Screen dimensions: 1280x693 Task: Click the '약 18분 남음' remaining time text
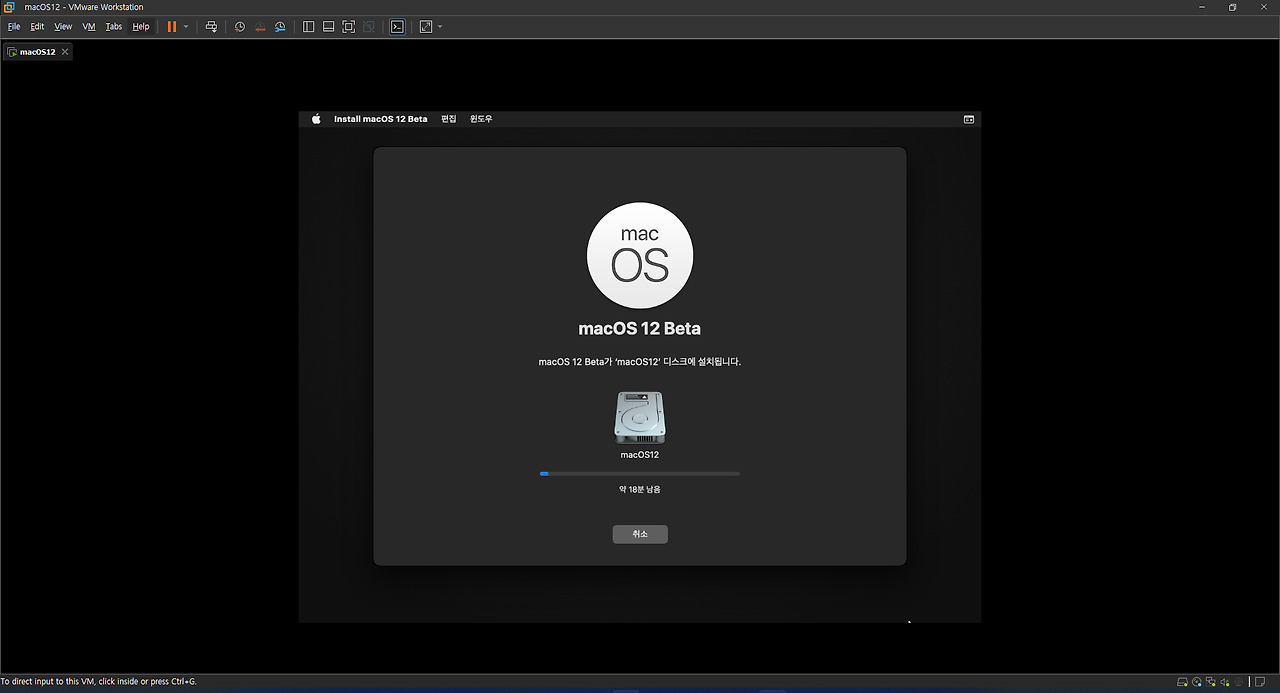pos(640,489)
